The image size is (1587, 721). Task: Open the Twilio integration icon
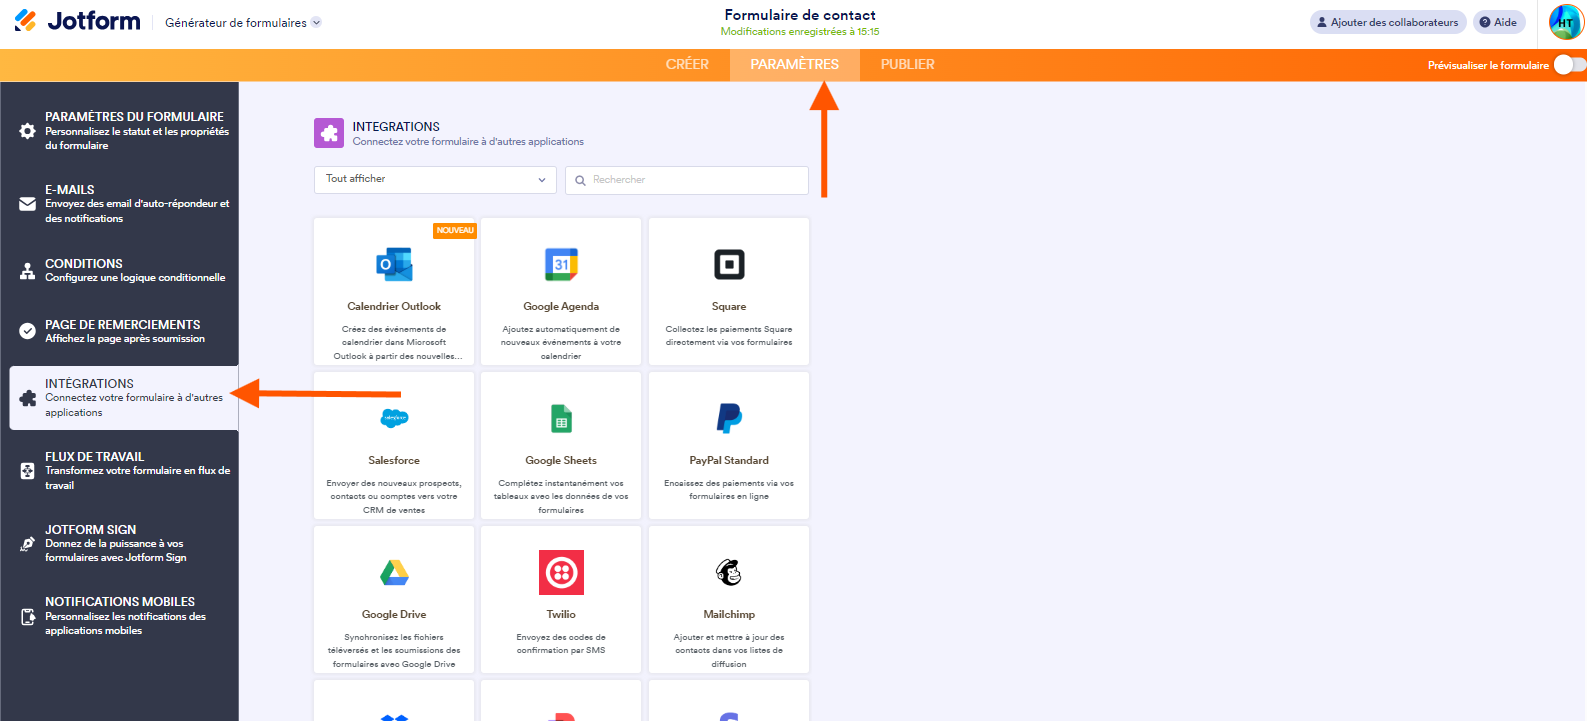(x=561, y=572)
